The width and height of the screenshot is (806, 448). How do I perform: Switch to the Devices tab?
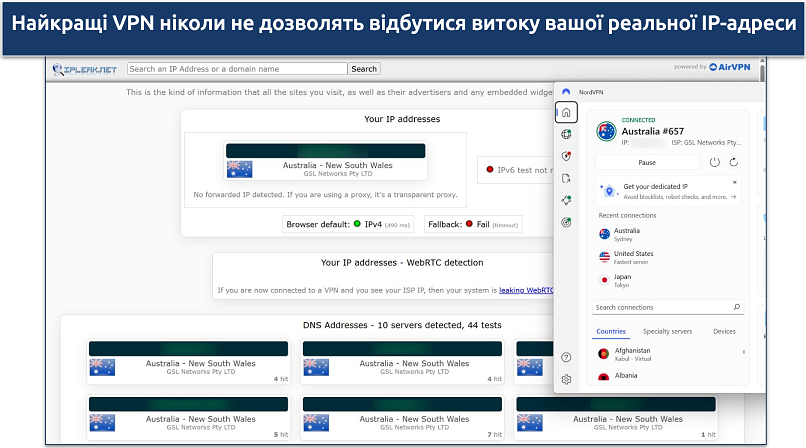[x=724, y=331]
